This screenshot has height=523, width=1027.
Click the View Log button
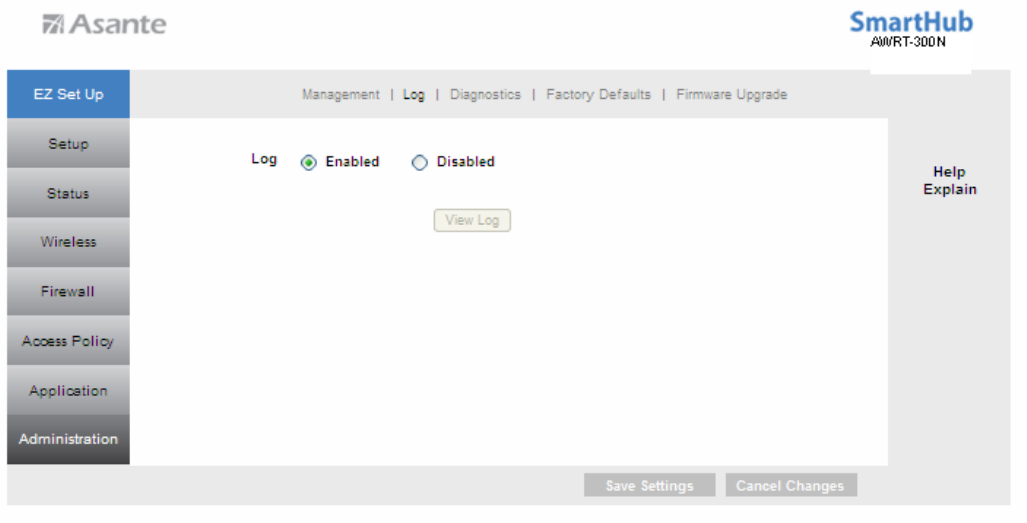[472, 221]
